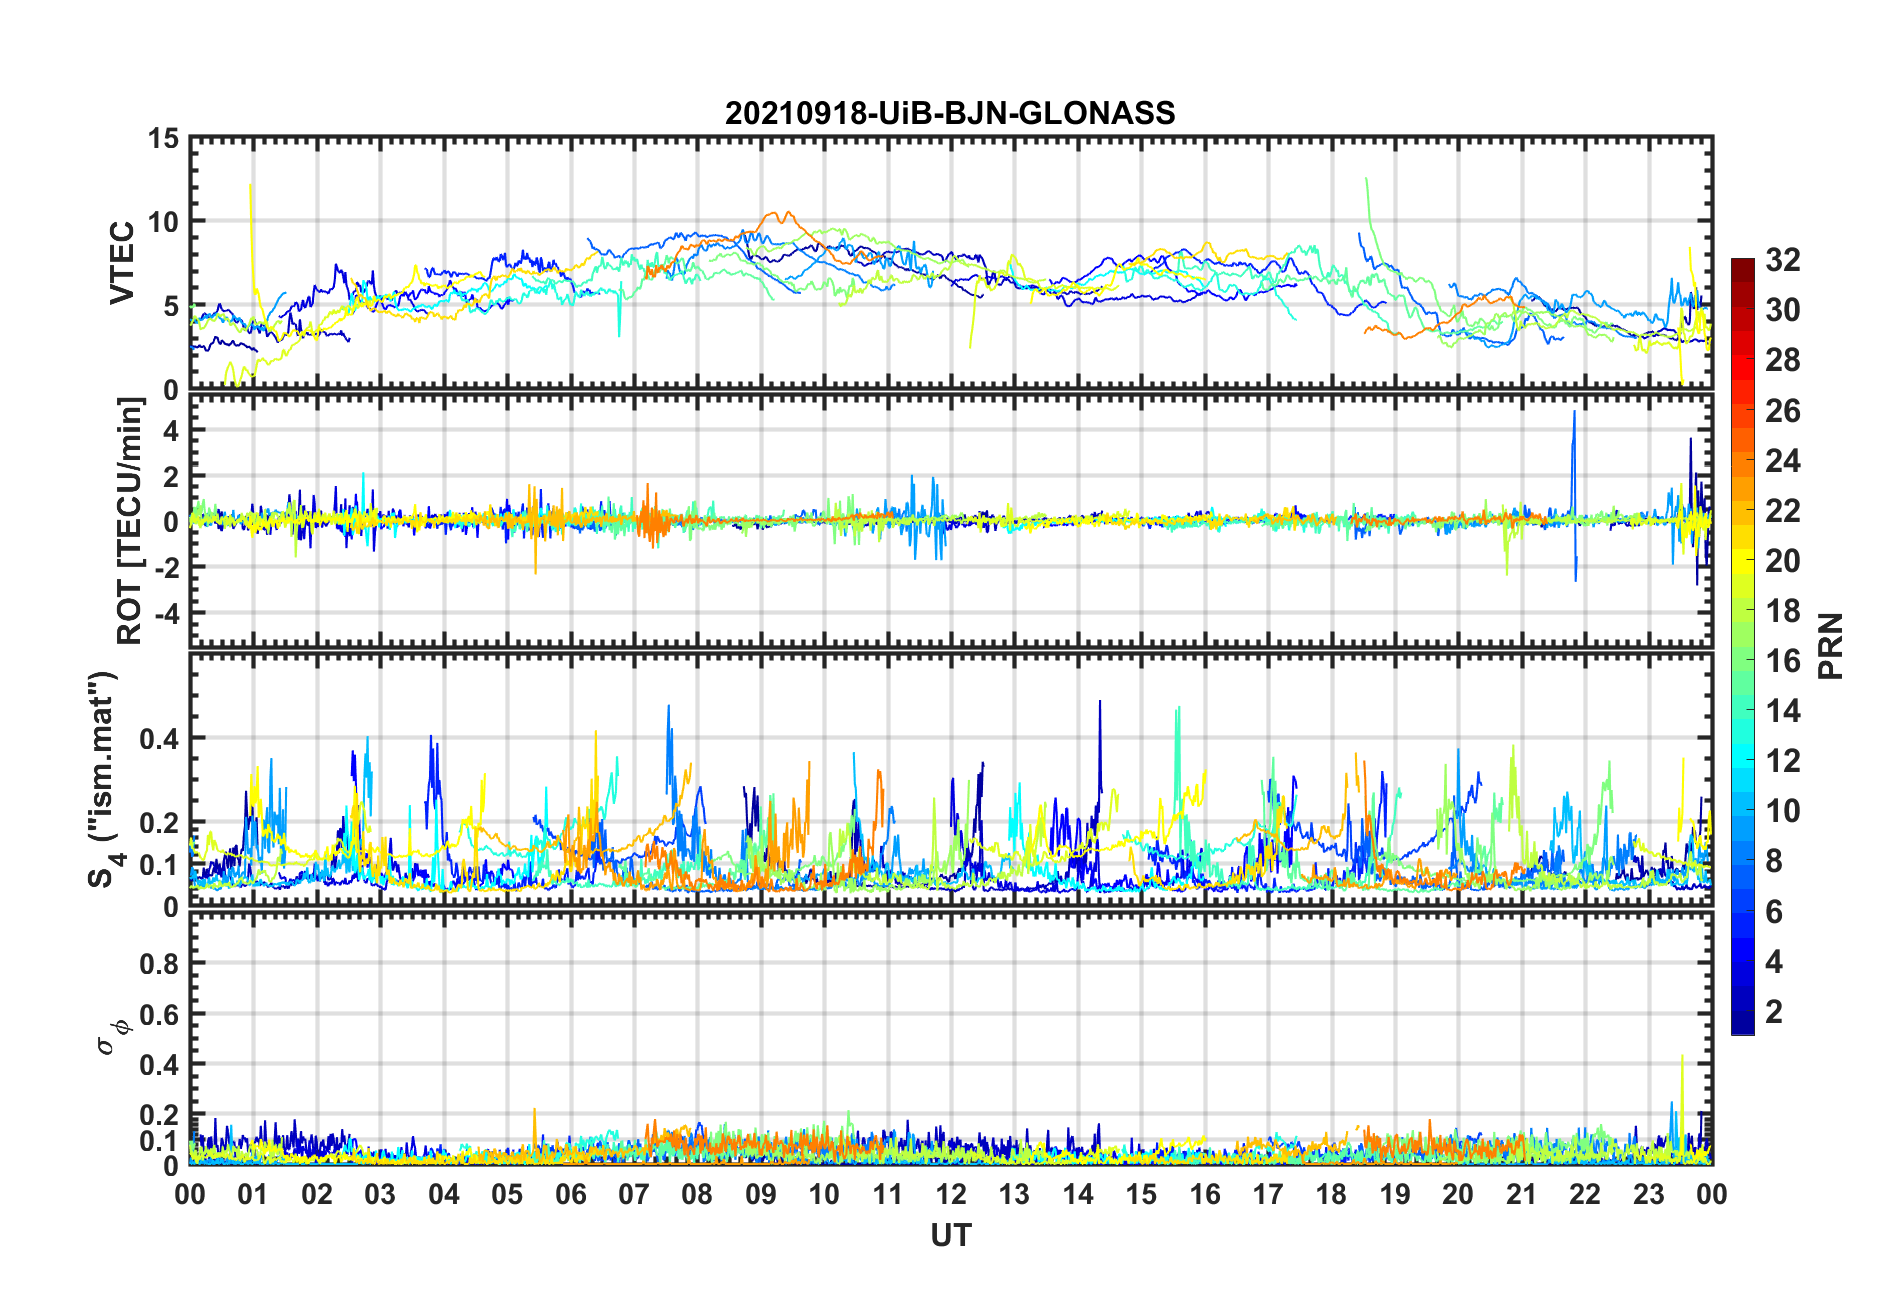
Task: Click tick label "26" on the PRN colorbar
Action: click(1783, 411)
